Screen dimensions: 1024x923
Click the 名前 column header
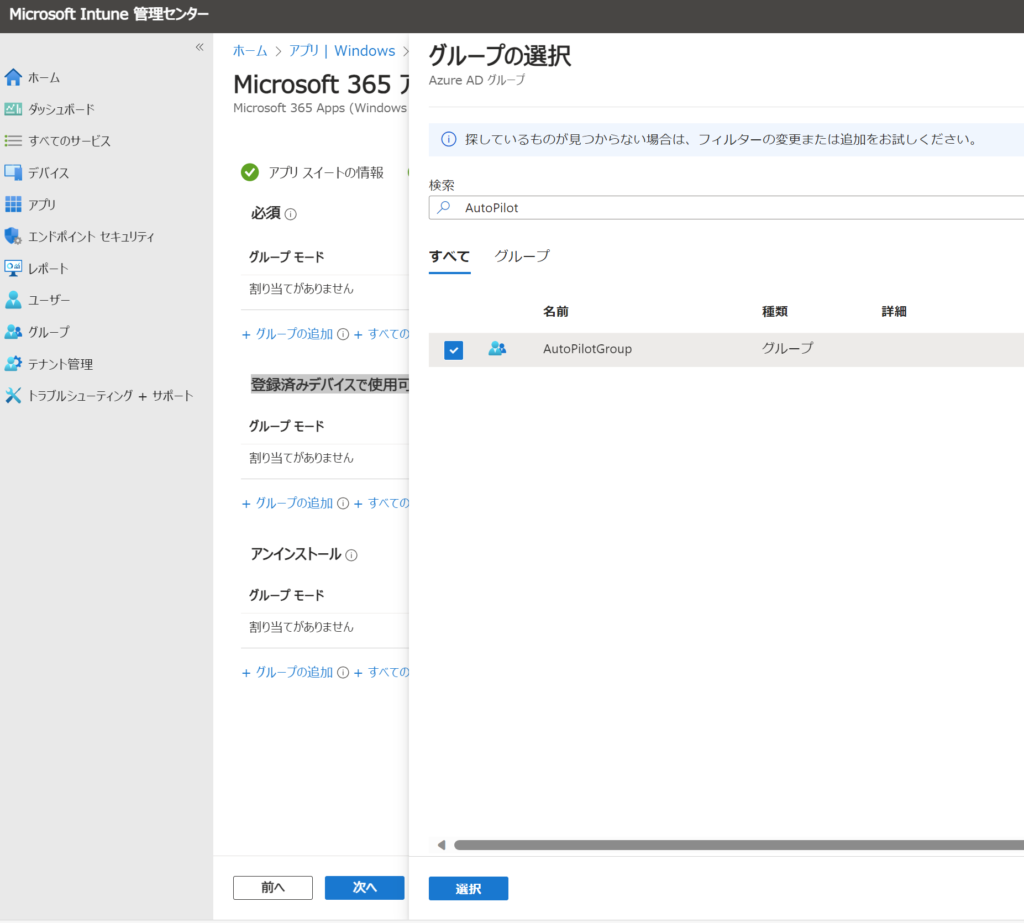click(x=556, y=312)
